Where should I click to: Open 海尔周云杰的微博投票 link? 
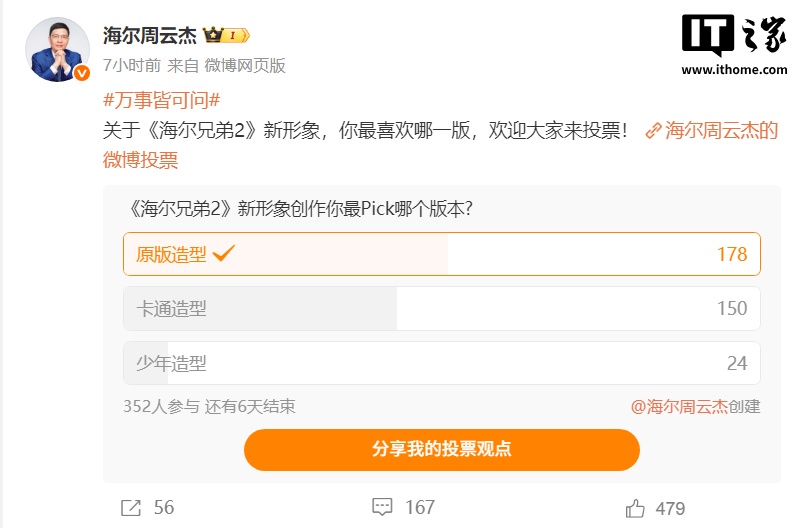721,131
